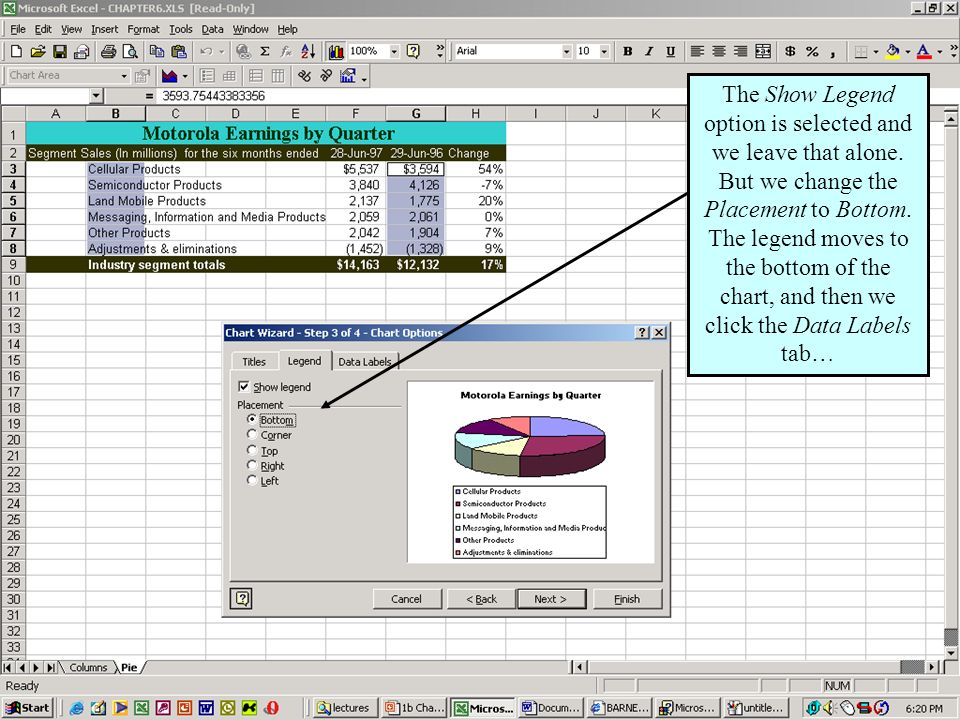Open Print Preview from the toolbar
Screen dimensions: 960x720
point(130,52)
